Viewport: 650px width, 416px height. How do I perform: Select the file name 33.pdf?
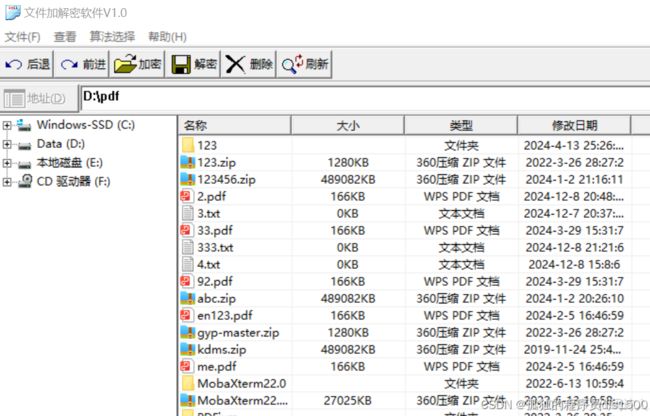(215, 230)
